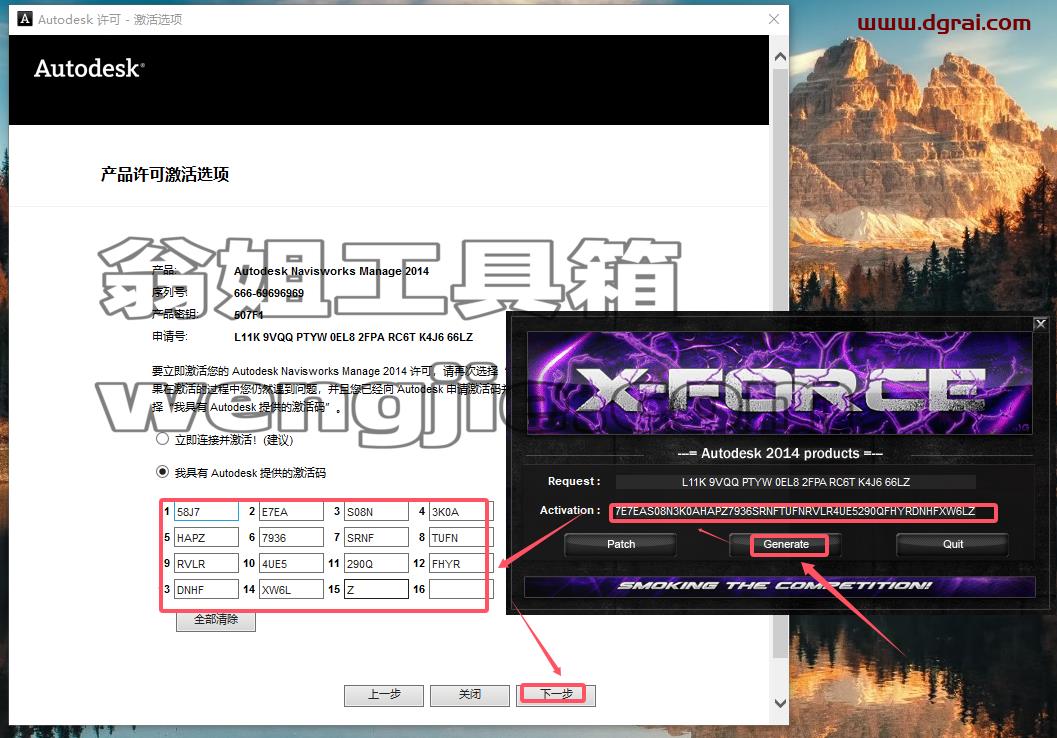Click activation code box 13 containing DNHF
The image size is (1057, 738).
(206, 590)
